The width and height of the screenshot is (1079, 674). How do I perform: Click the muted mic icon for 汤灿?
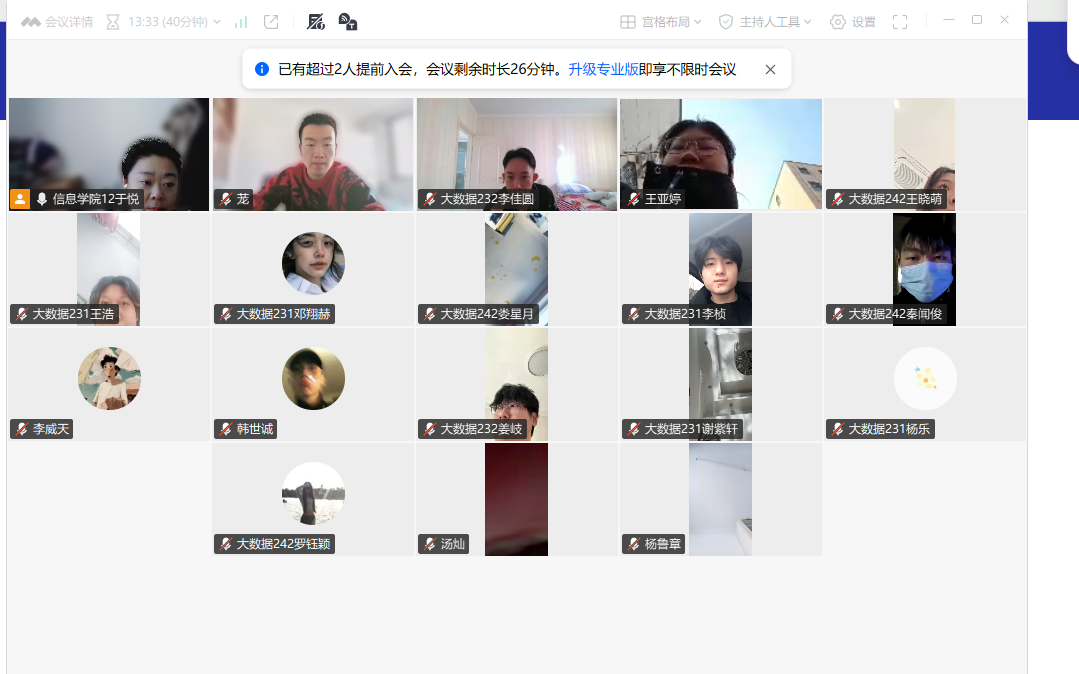click(429, 544)
